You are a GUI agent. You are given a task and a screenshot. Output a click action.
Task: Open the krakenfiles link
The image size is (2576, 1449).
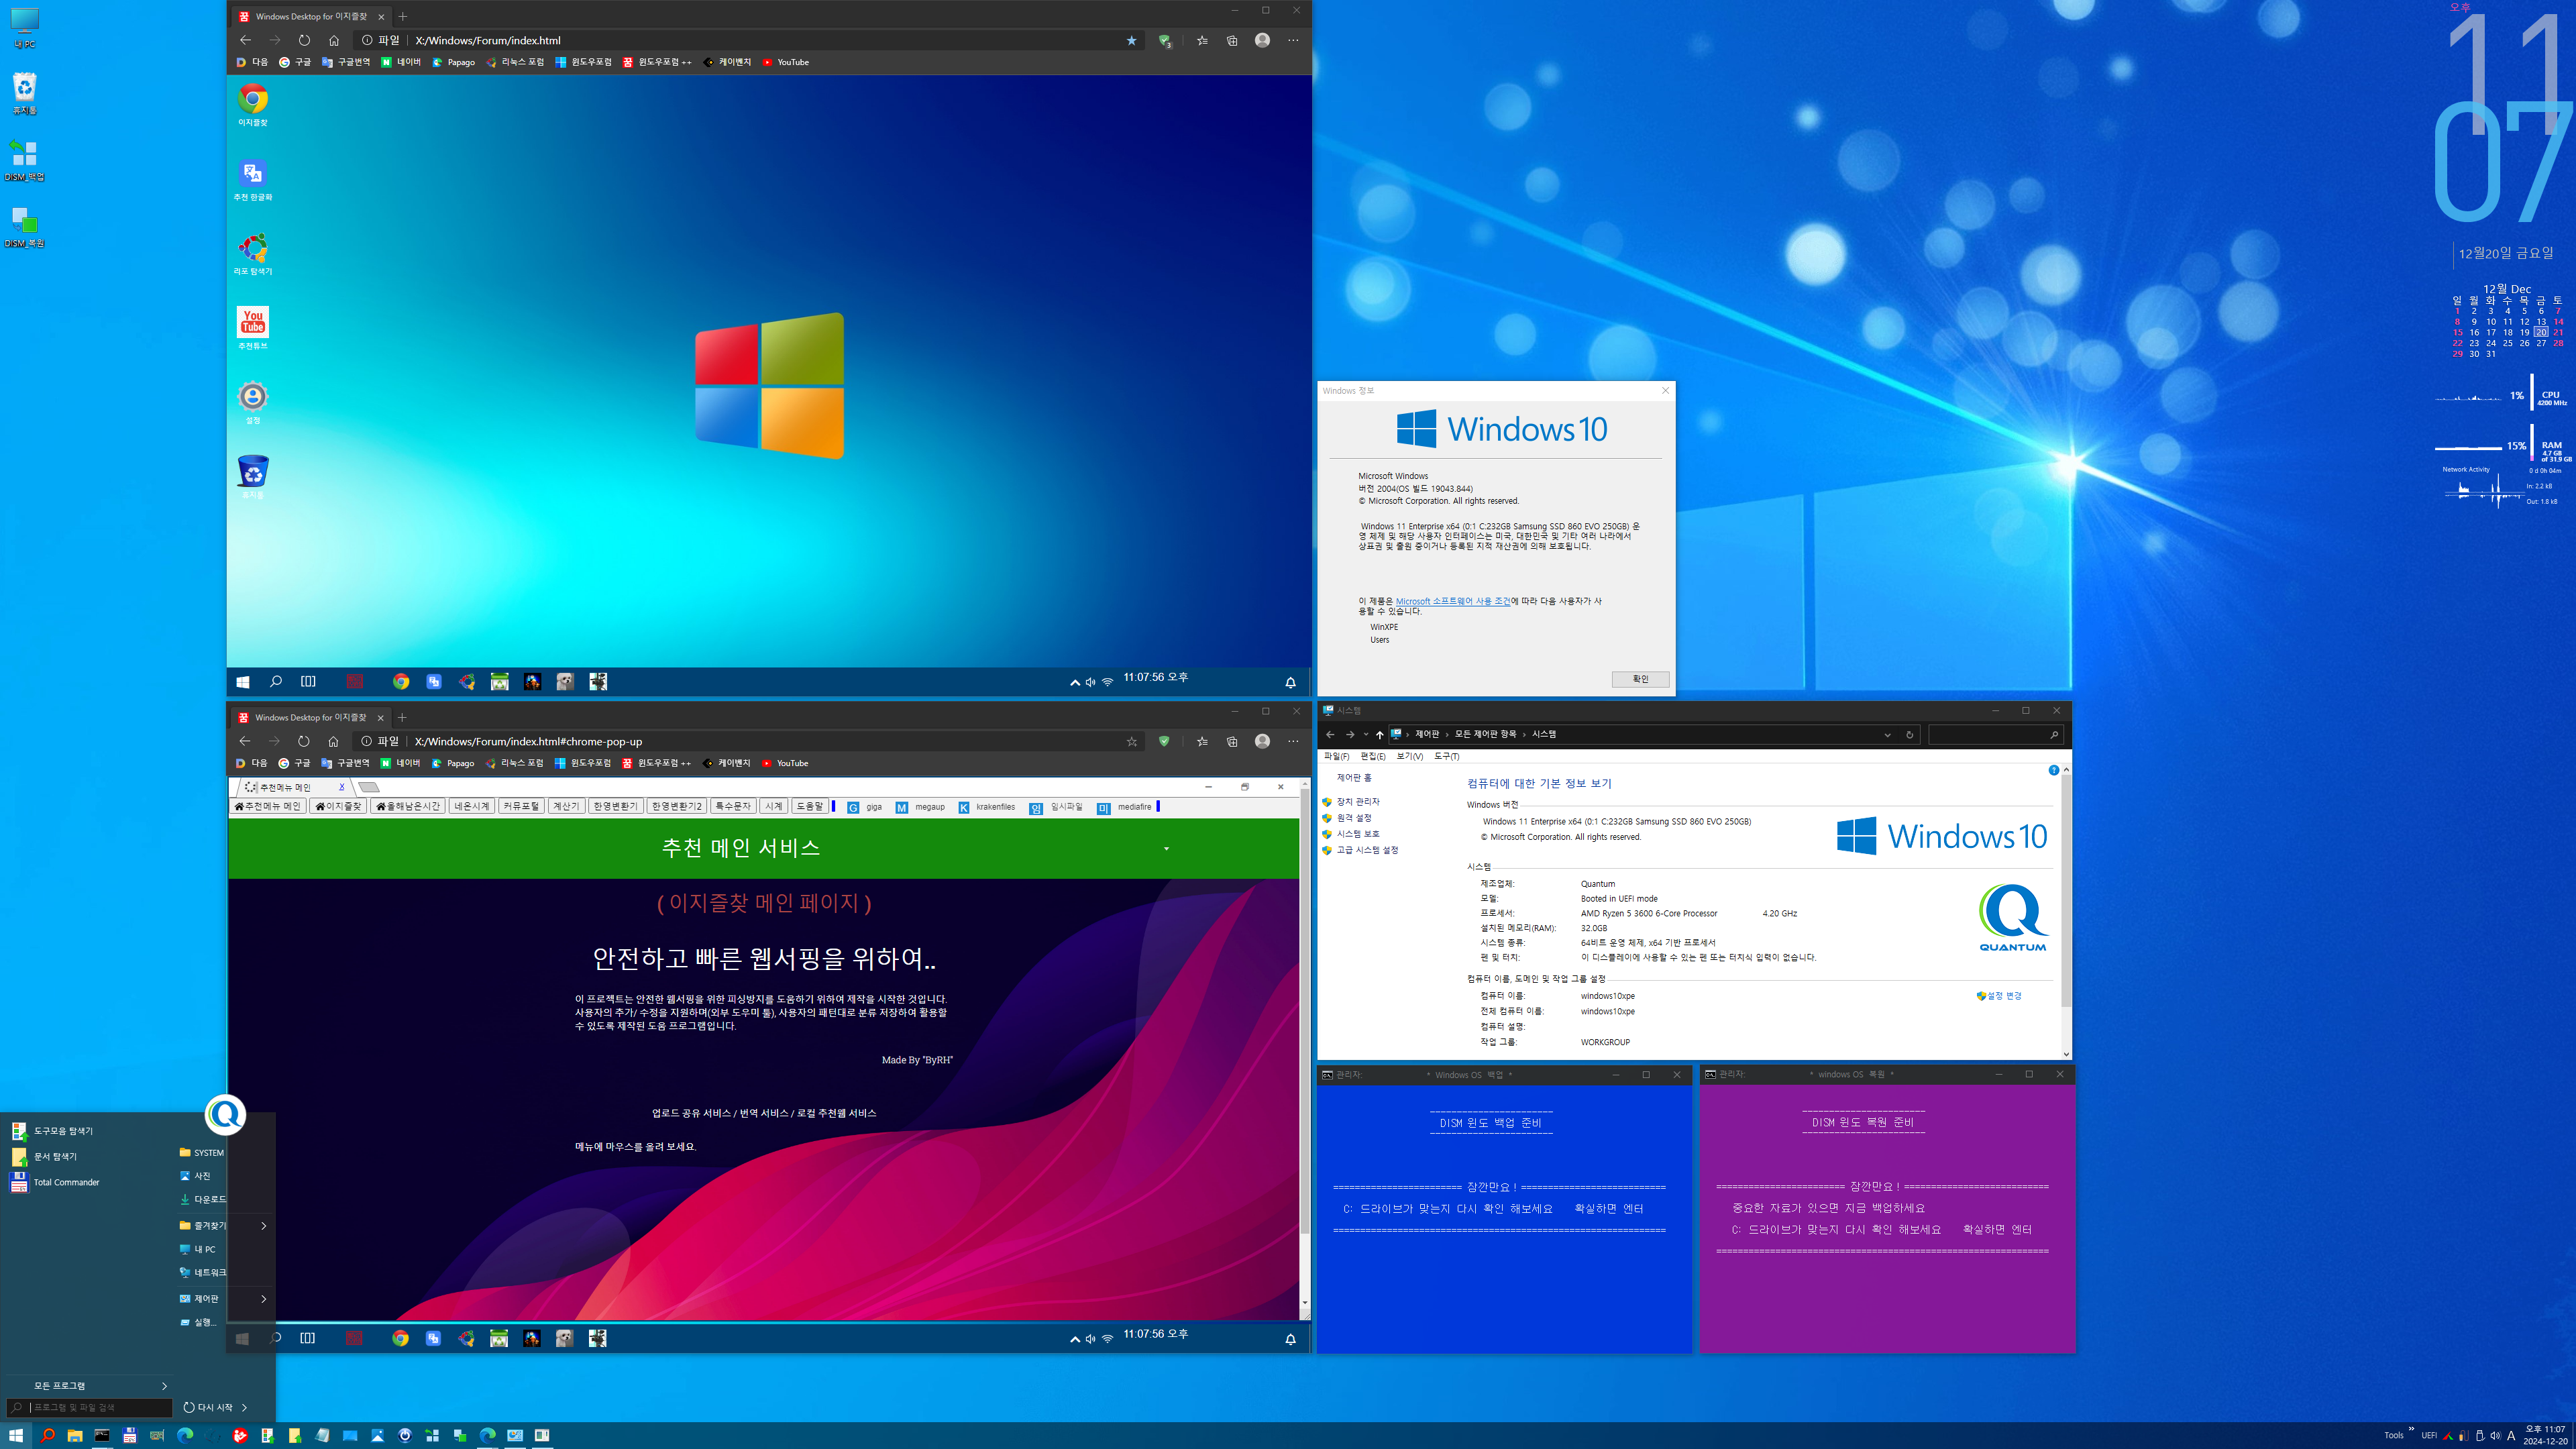click(x=986, y=807)
